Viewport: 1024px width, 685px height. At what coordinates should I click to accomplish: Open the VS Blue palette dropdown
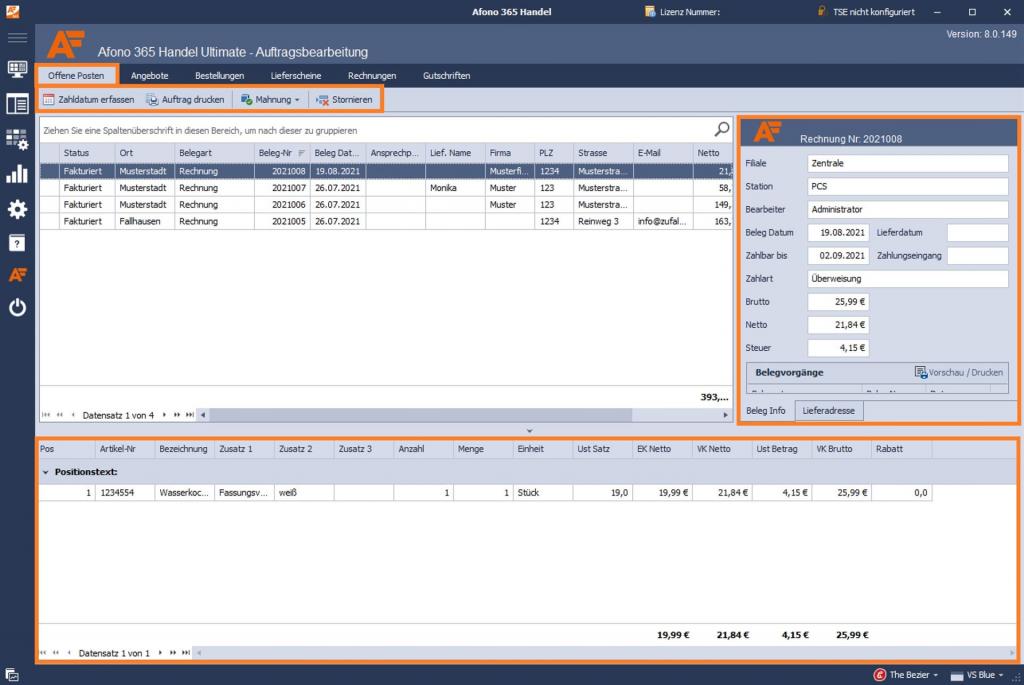[x=978, y=675]
